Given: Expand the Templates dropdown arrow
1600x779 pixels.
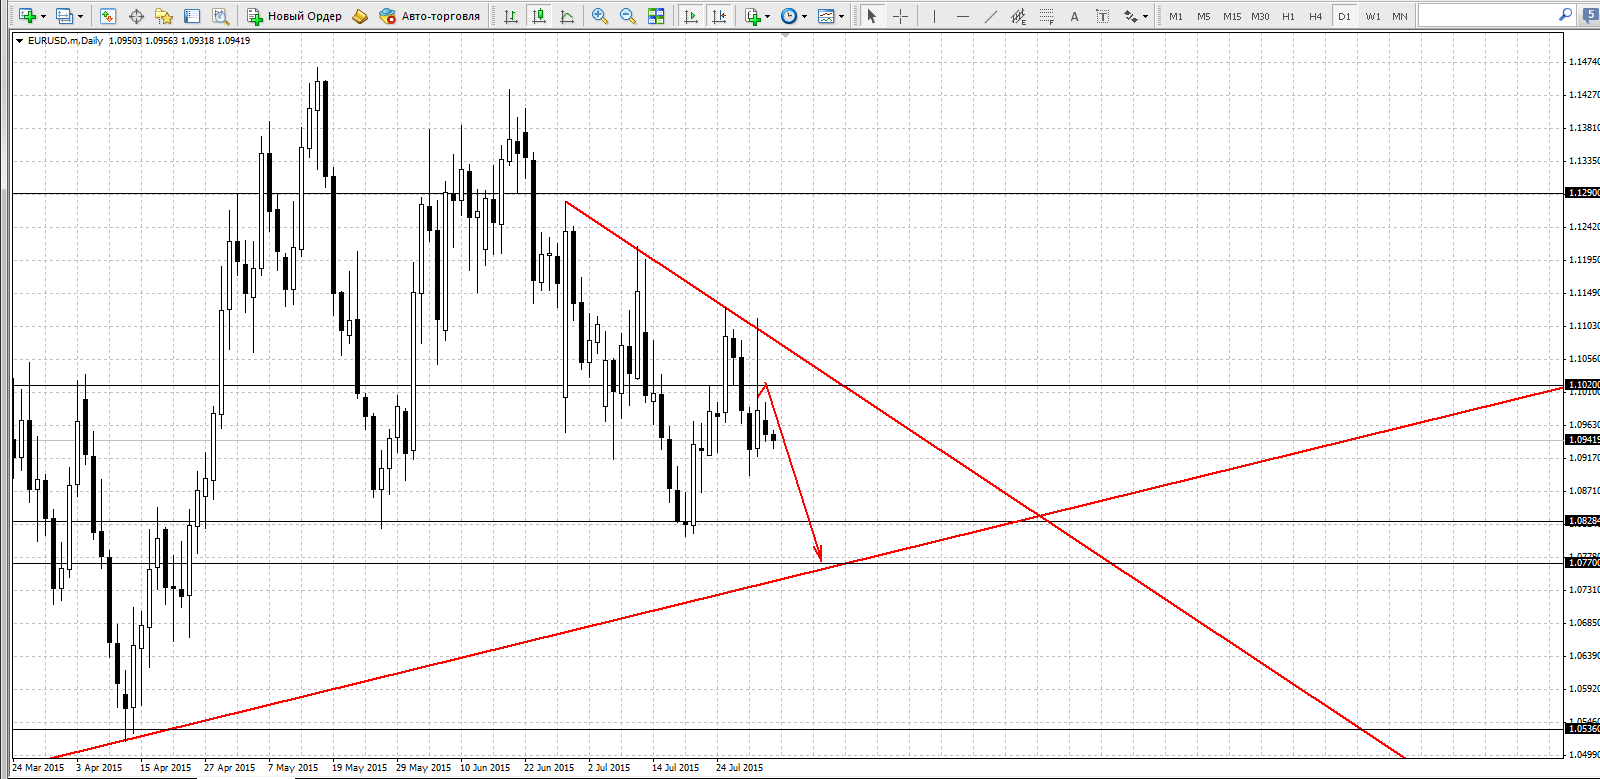Looking at the screenshot, I should click(x=841, y=16).
